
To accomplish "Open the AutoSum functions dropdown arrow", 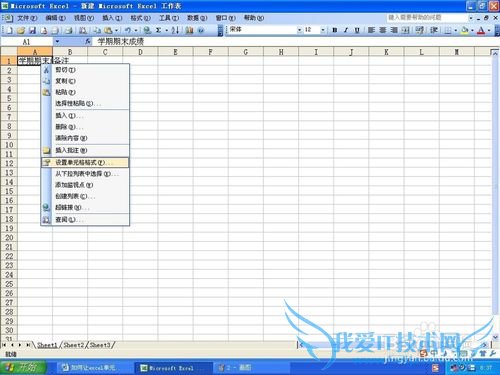I will [x=166, y=30].
